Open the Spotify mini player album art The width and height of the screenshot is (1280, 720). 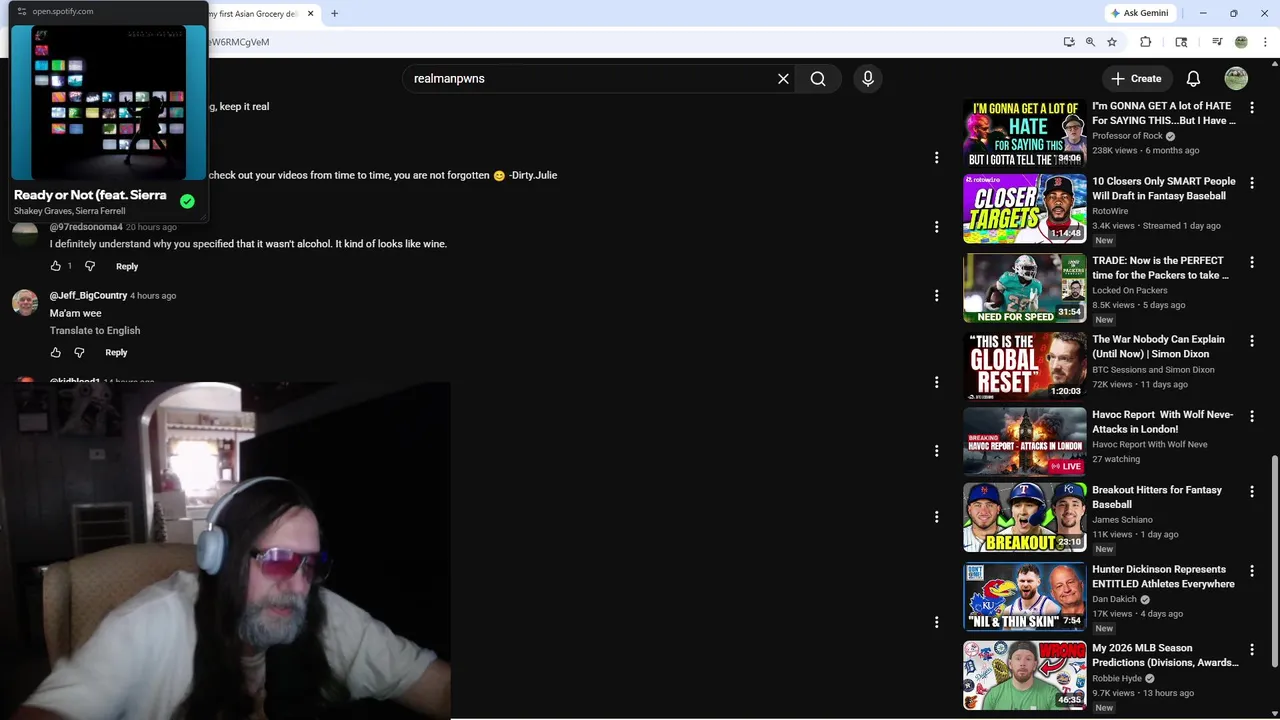(108, 102)
